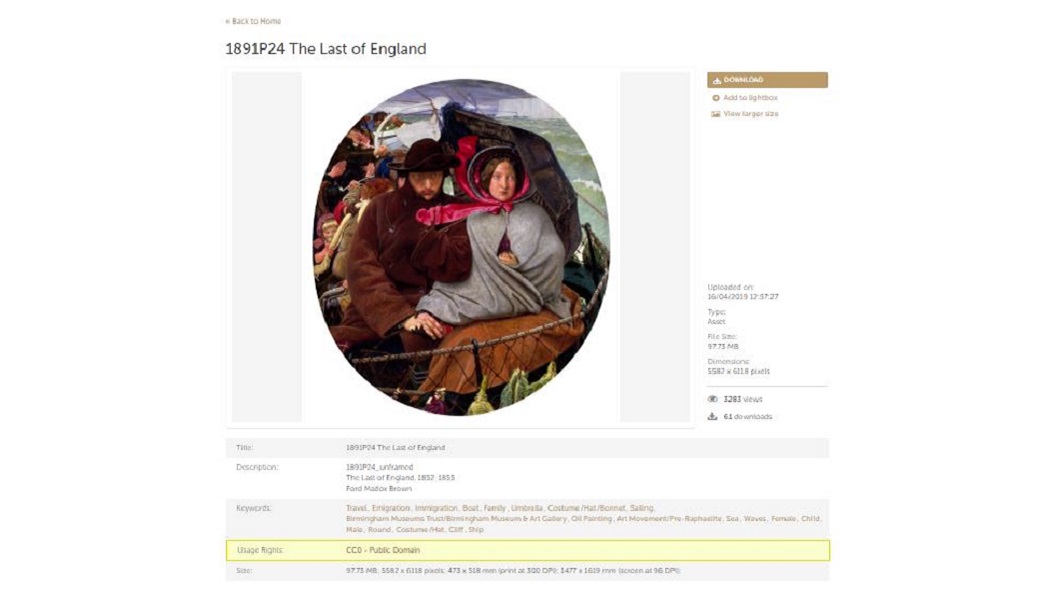Viewport: 1050px width, 600px height.
Task: Click the Pre-Raphaelite art movement keyword
Action: [x=668, y=517]
